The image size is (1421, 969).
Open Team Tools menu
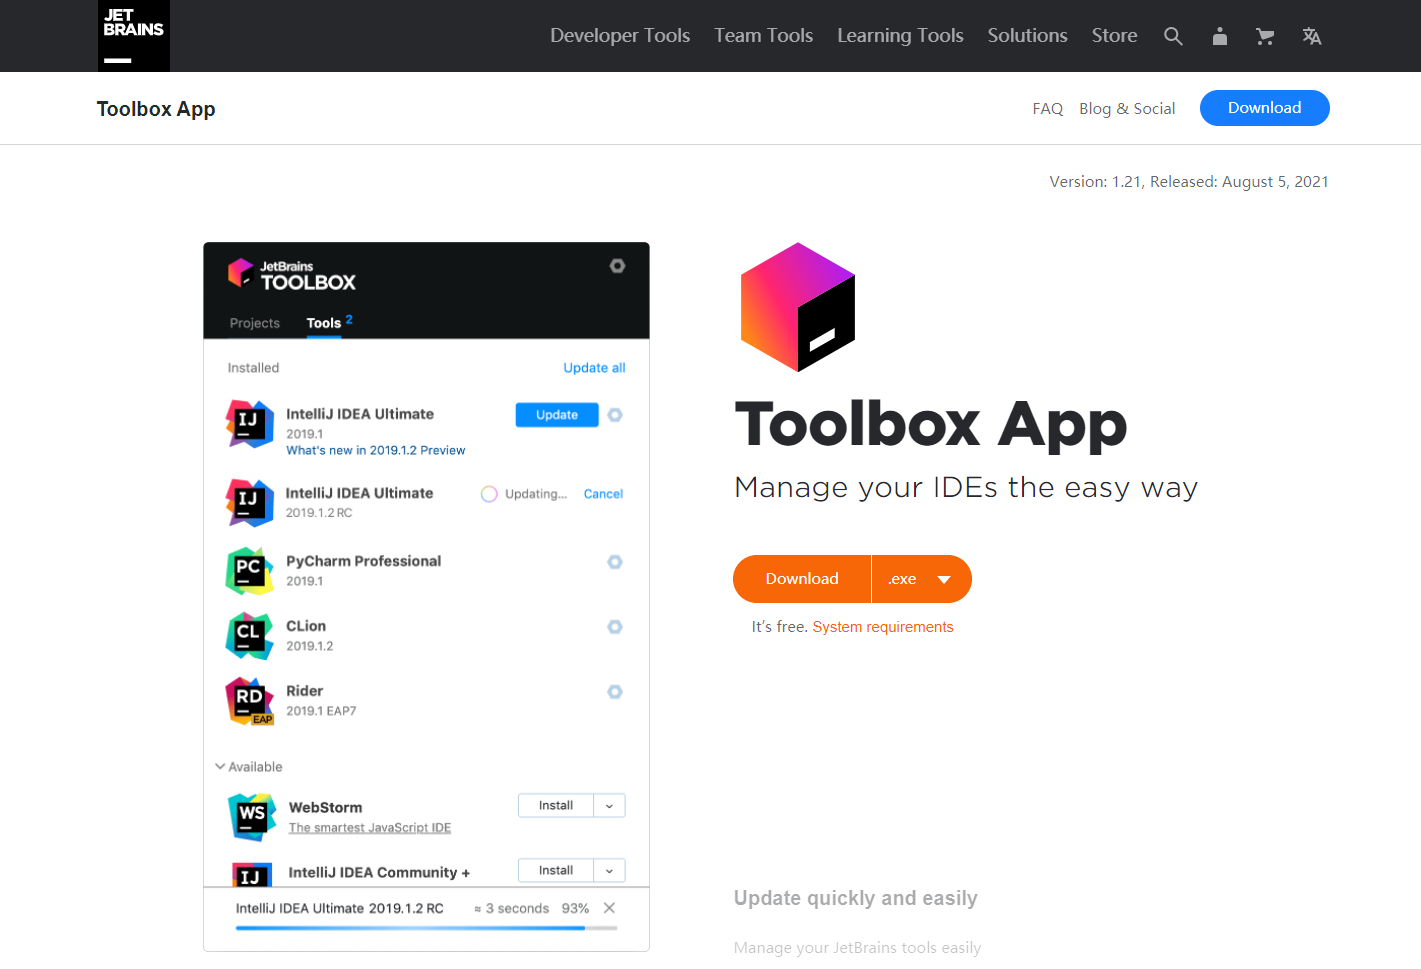coord(763,36)
